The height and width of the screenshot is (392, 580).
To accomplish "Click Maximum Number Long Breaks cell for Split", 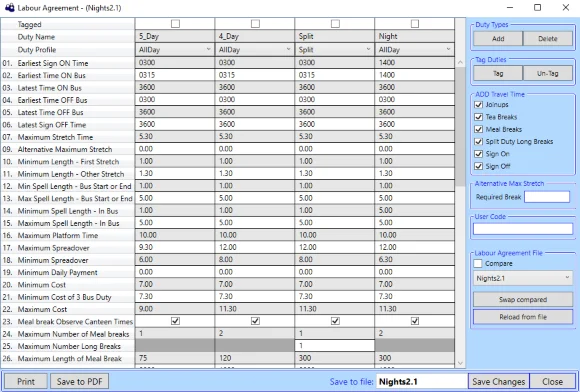I will (335, 346).
